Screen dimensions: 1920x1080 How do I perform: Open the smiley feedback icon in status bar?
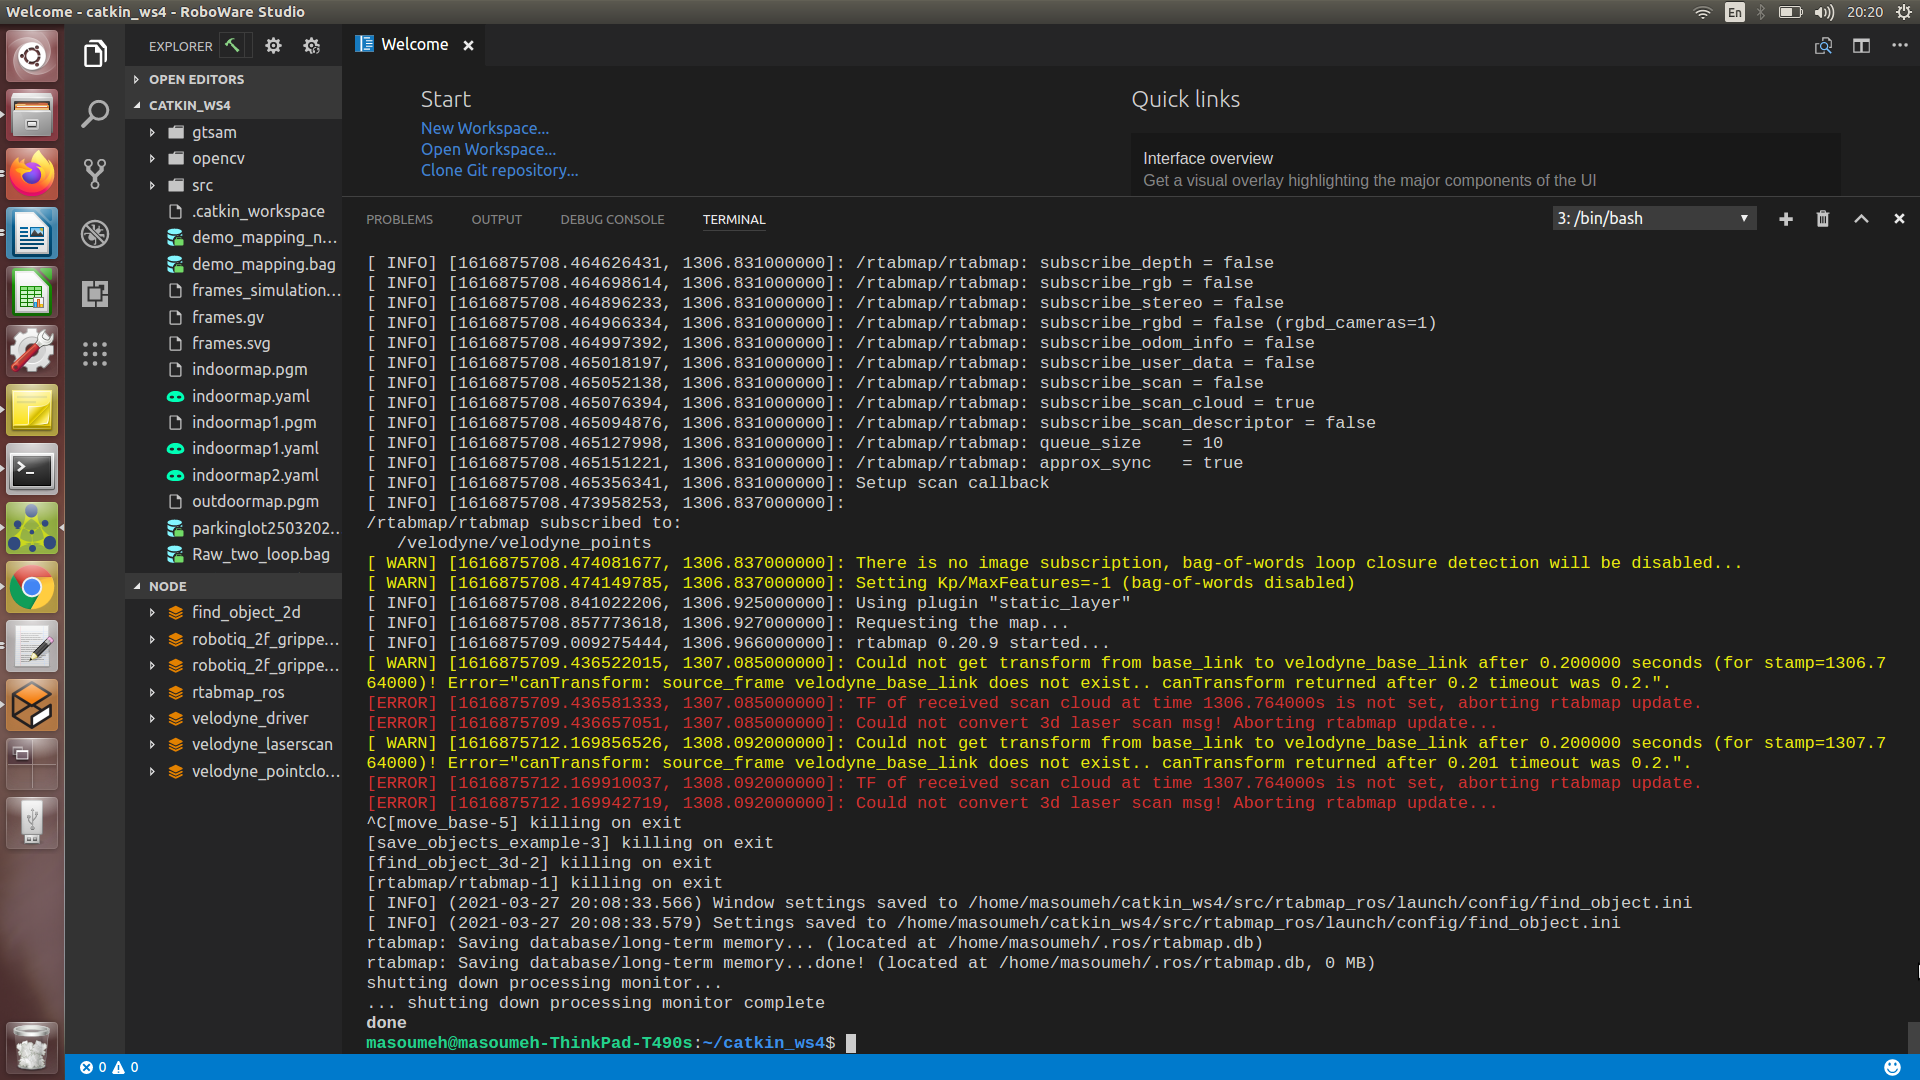click(x=1892, y=1067)
